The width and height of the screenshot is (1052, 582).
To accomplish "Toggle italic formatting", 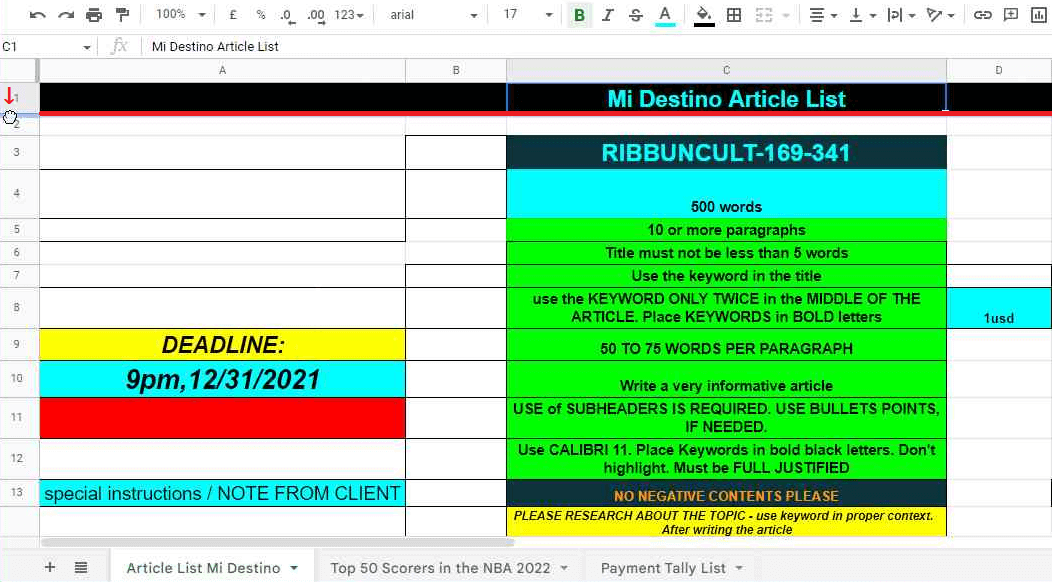I will click(x=607, y=15).
